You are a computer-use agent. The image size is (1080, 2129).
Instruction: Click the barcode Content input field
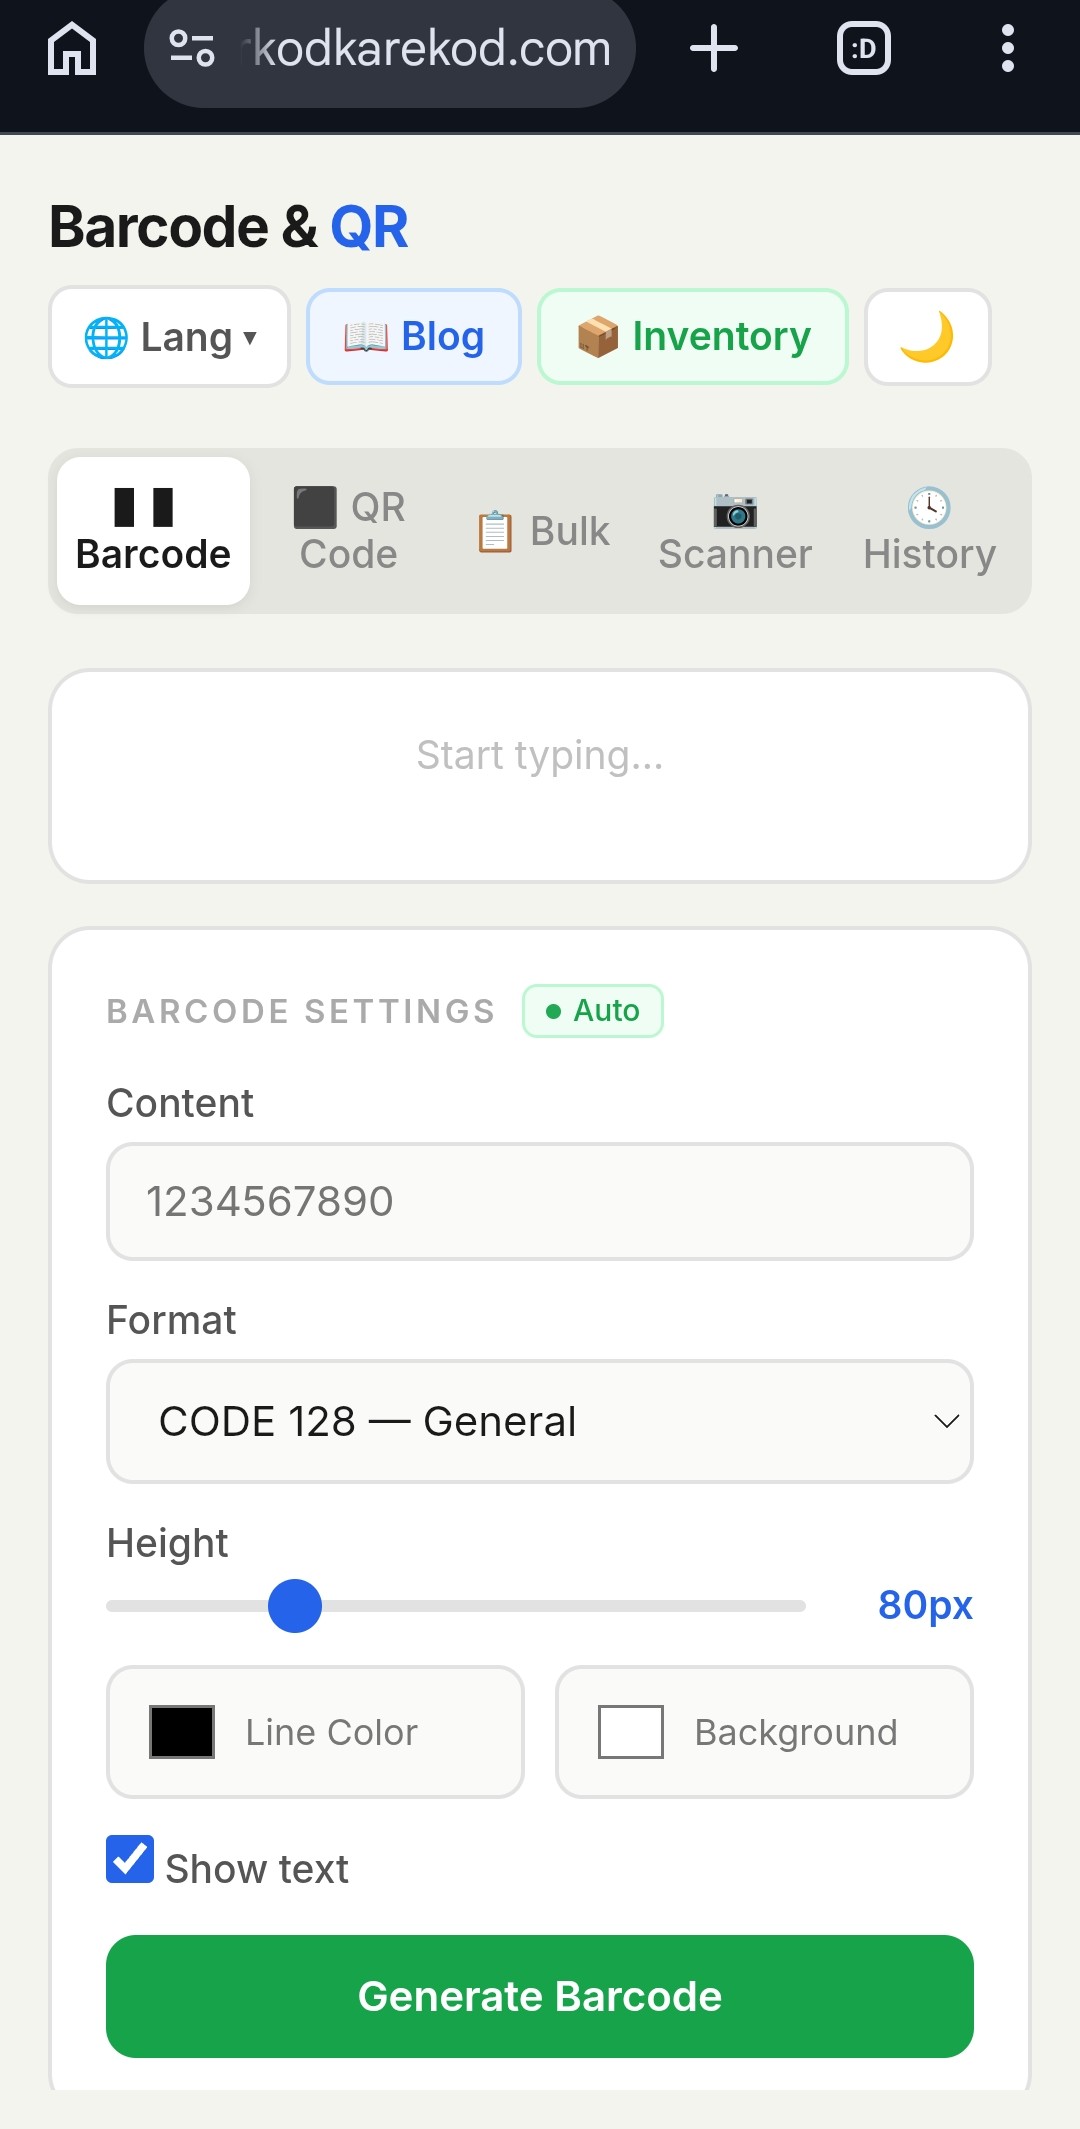540,1201
